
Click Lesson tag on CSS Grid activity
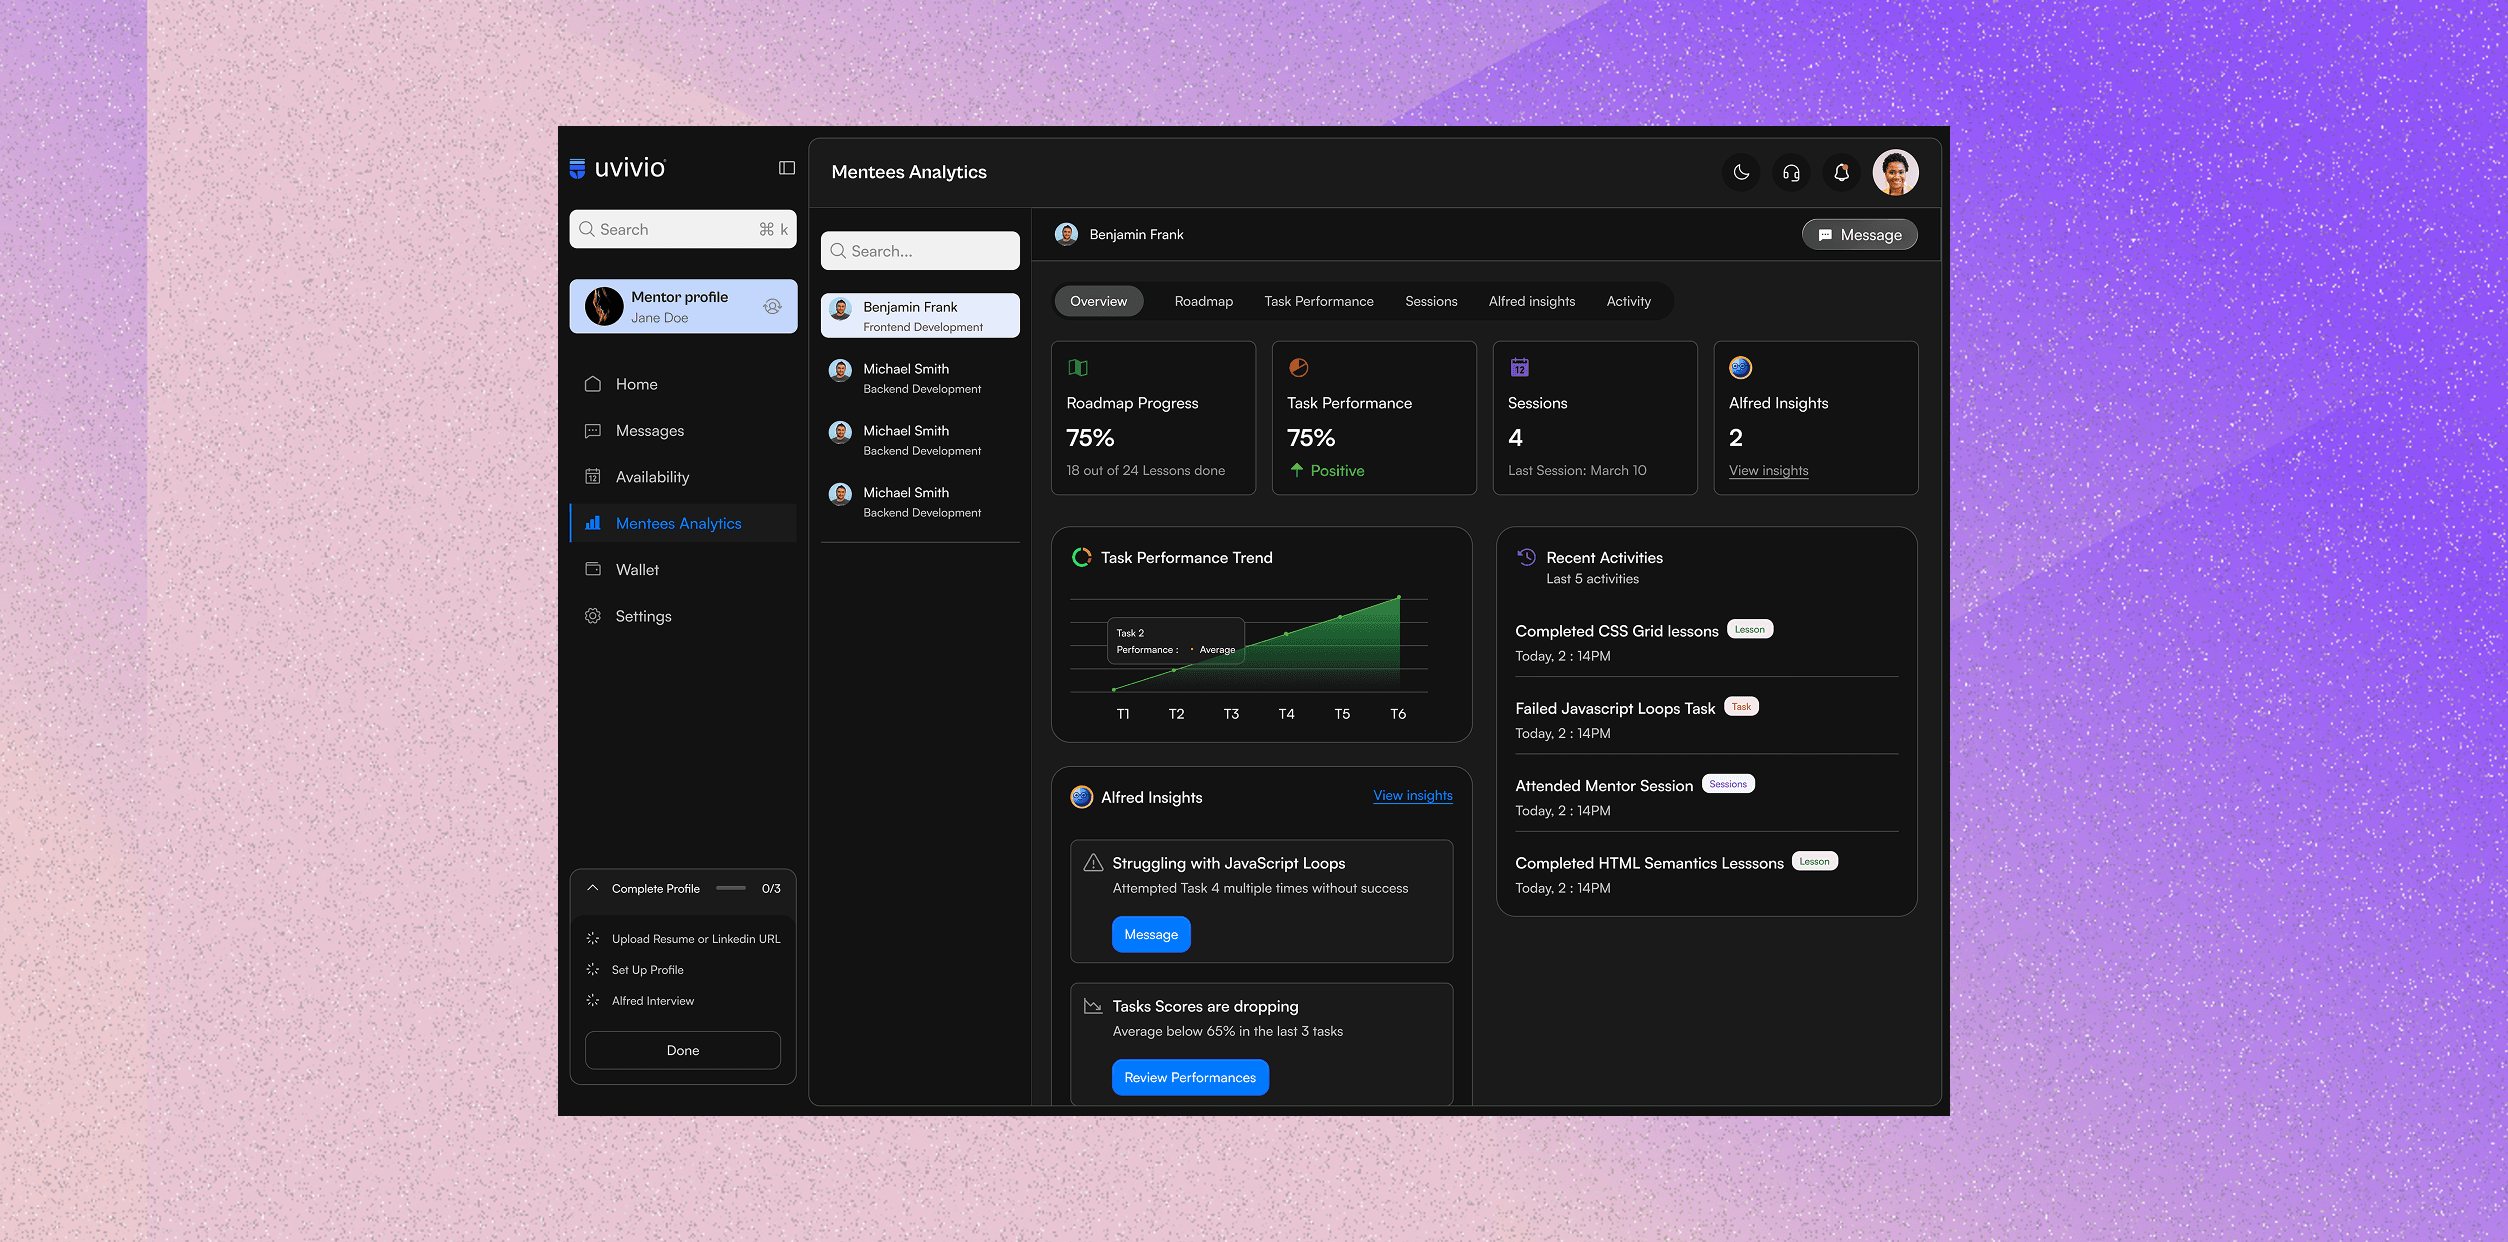1749,629
